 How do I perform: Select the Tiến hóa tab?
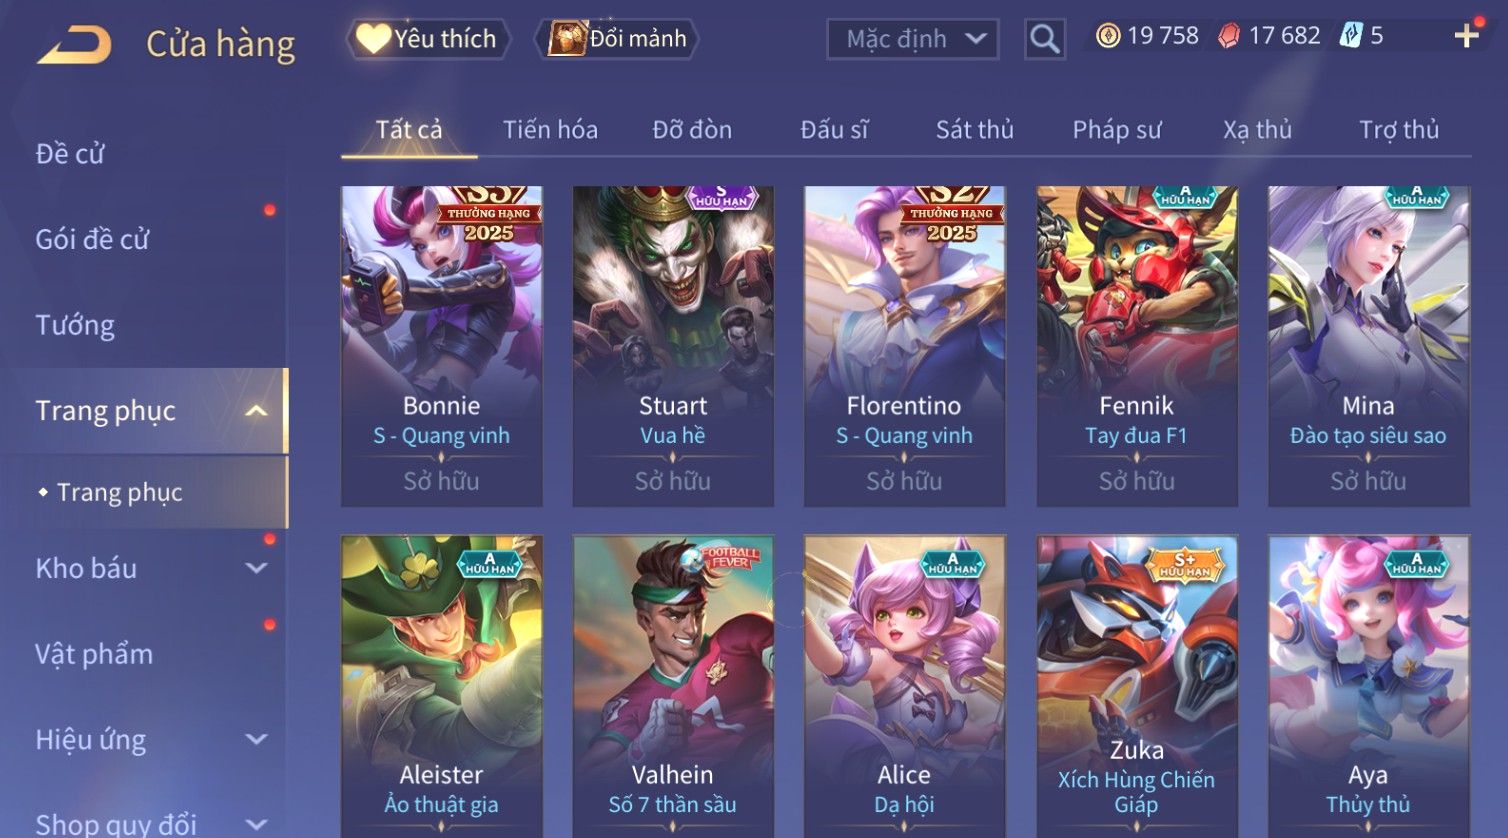(550, 130)
